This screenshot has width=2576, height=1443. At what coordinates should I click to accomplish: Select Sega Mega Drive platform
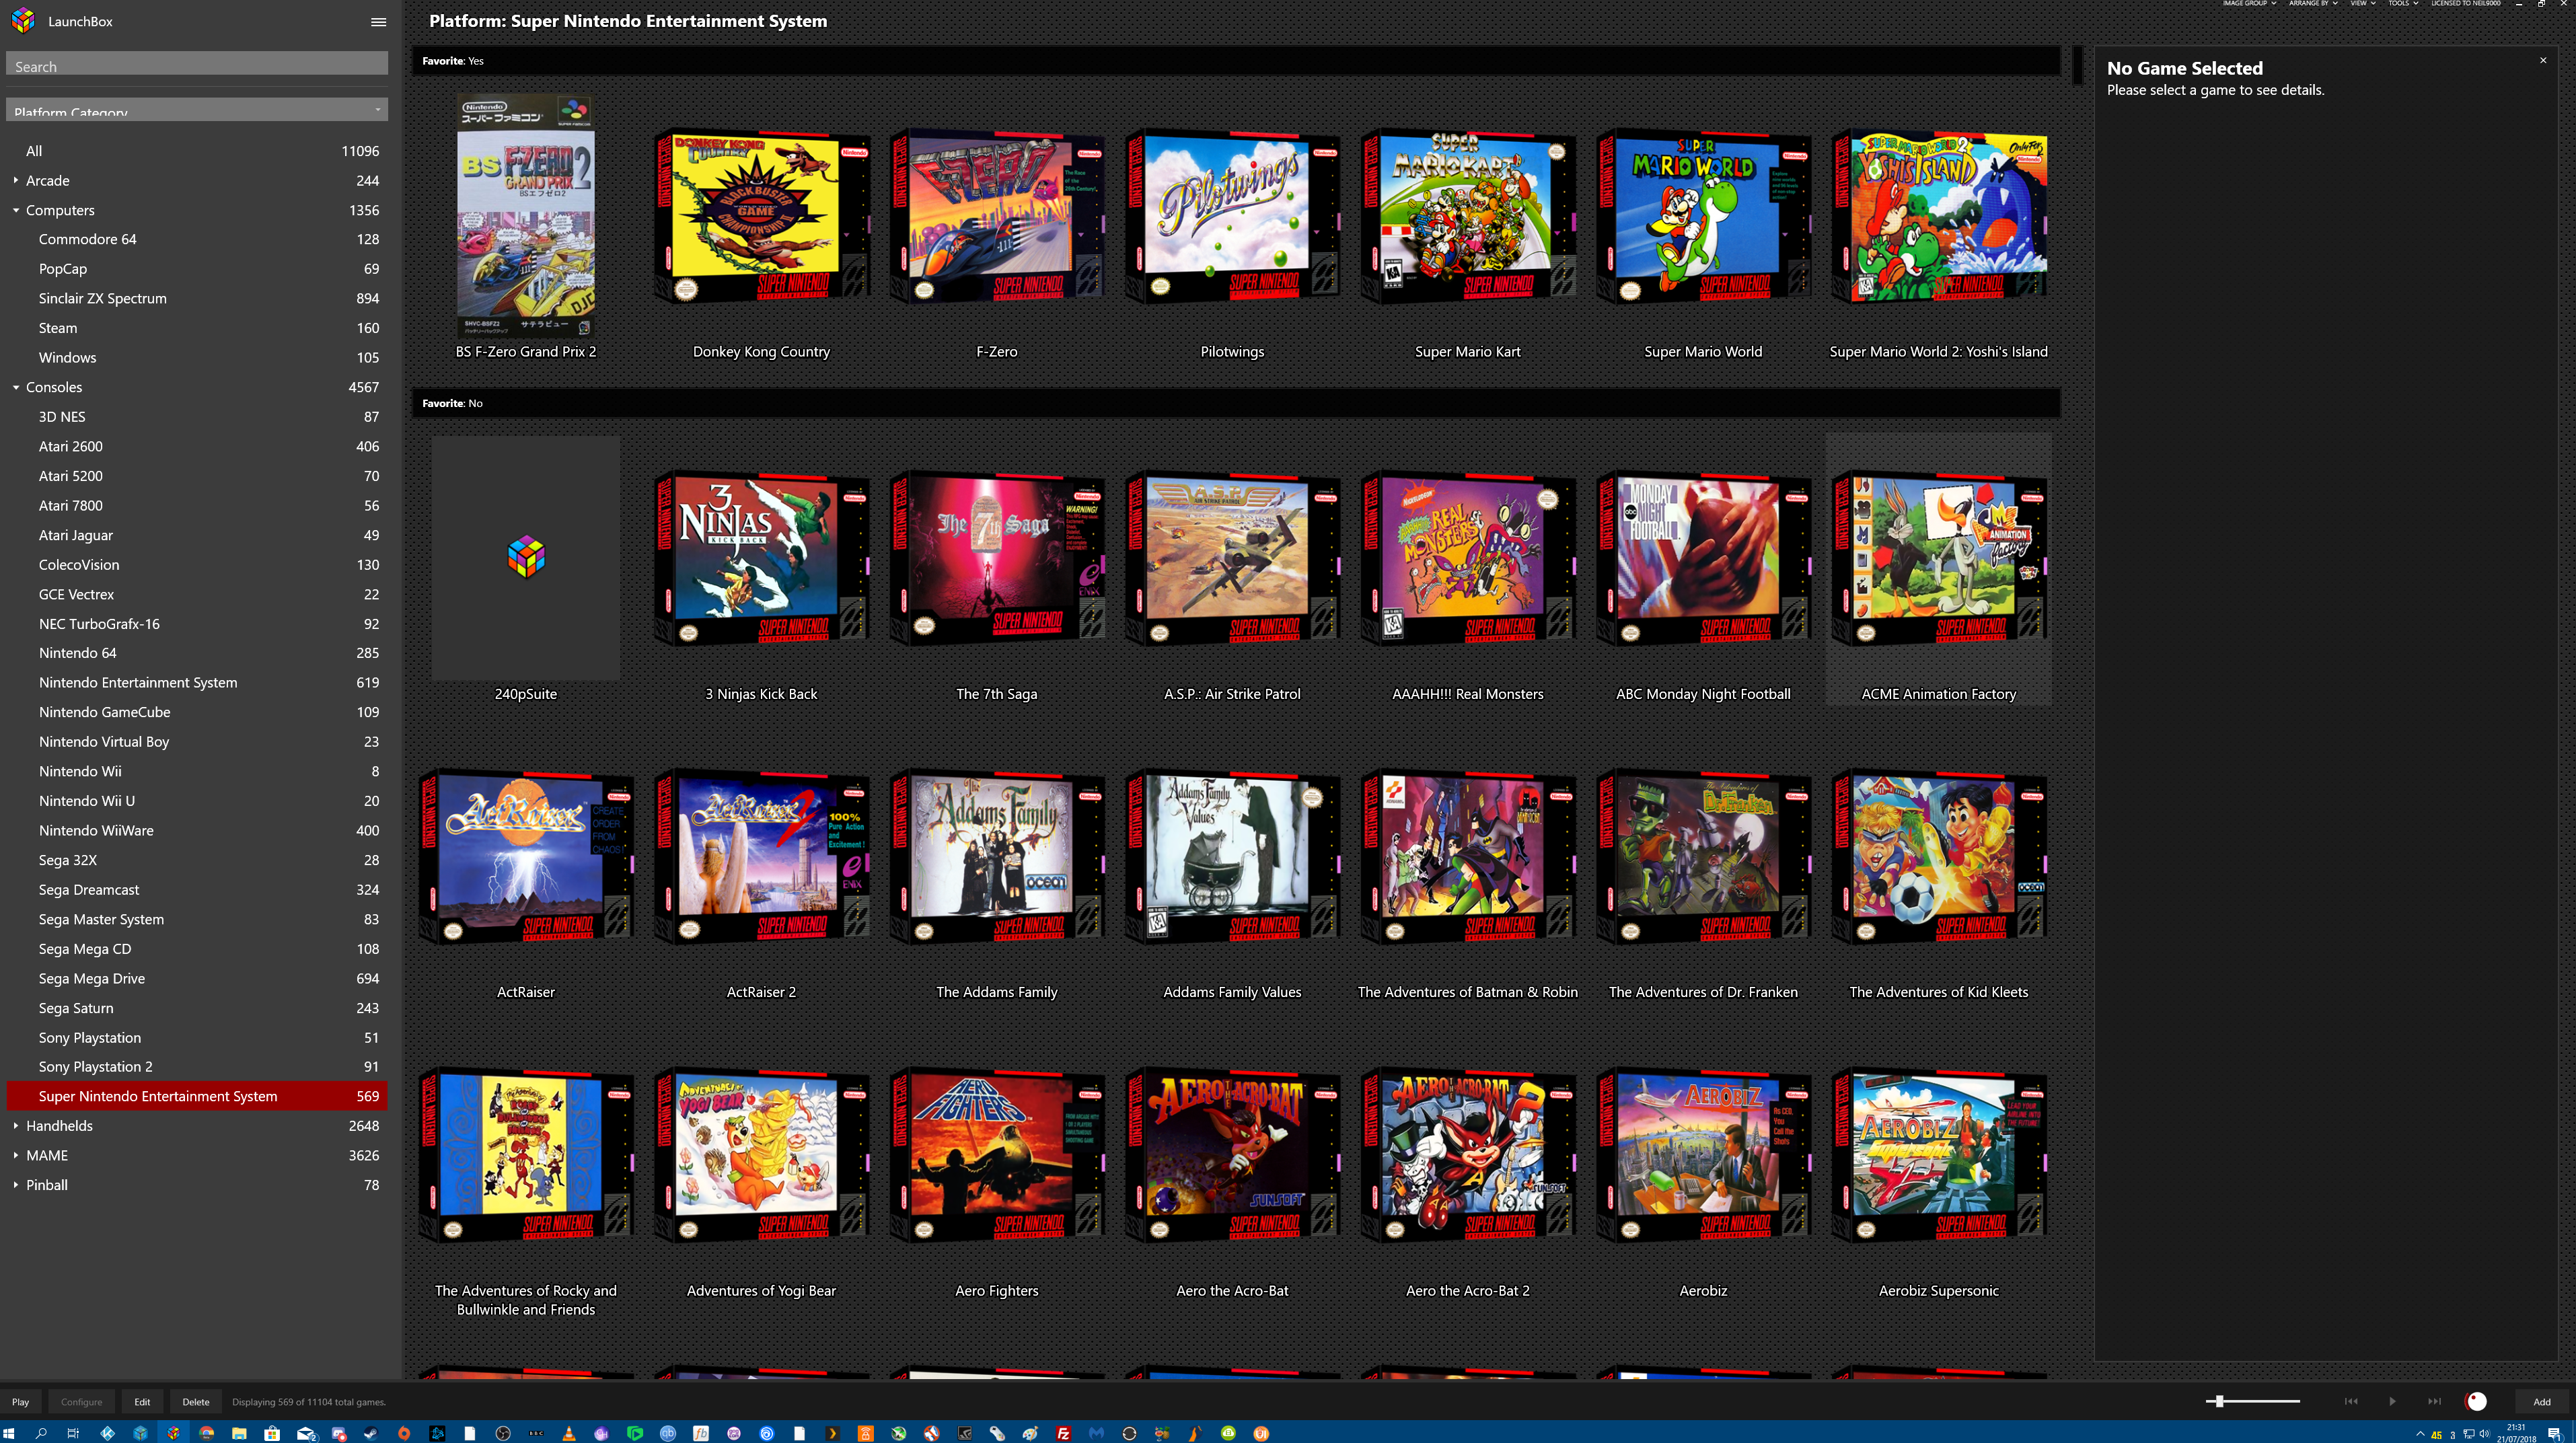[x=197, y=978]
